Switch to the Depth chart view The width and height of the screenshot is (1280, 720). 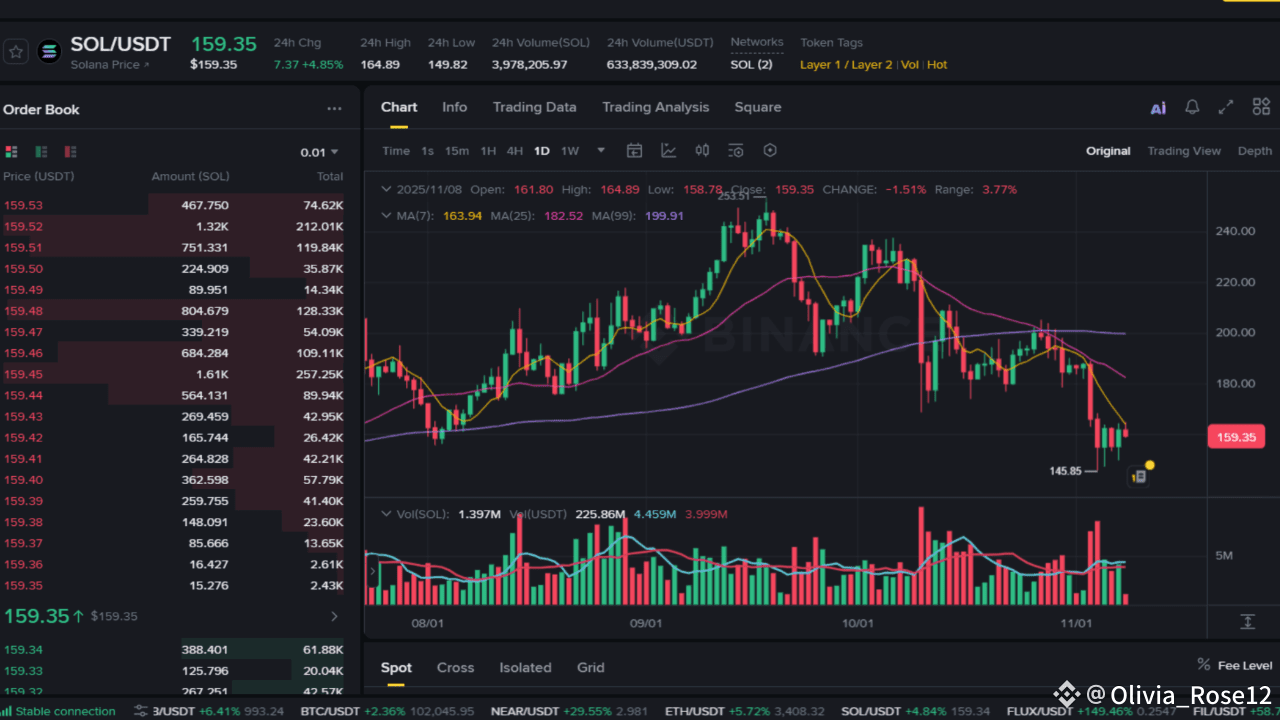point(1255,151)
